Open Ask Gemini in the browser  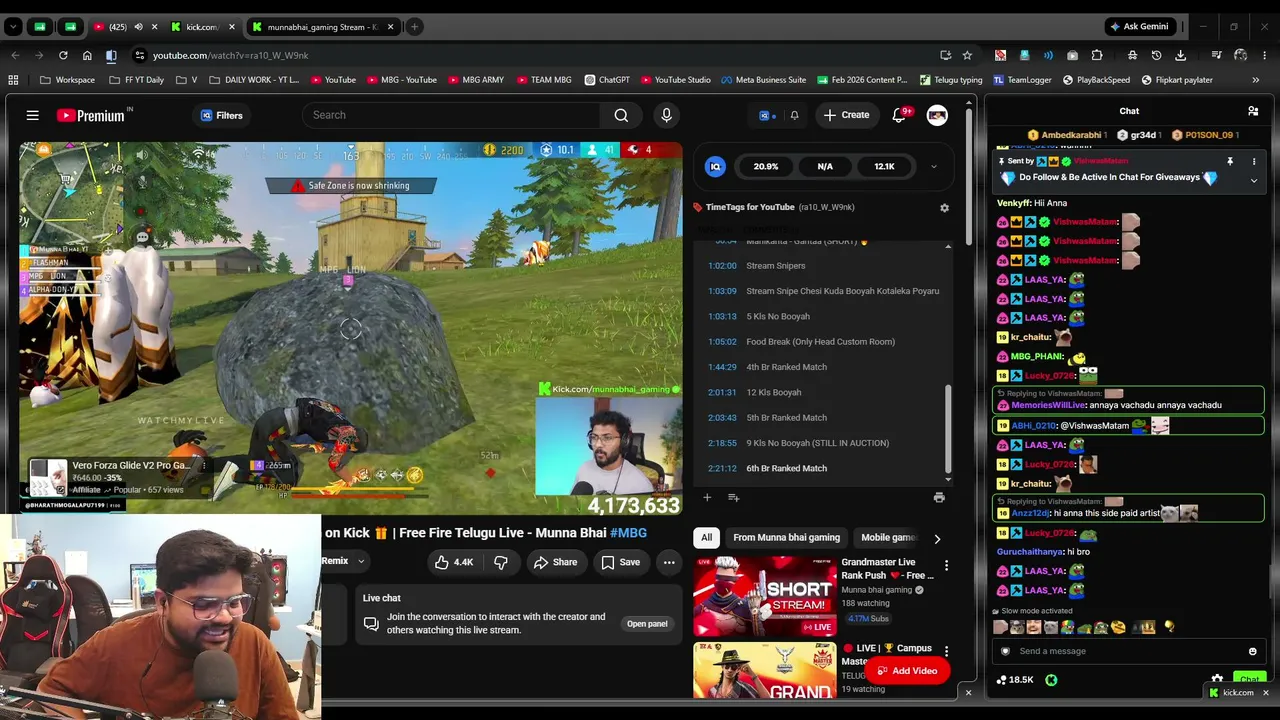point(1139,27)
